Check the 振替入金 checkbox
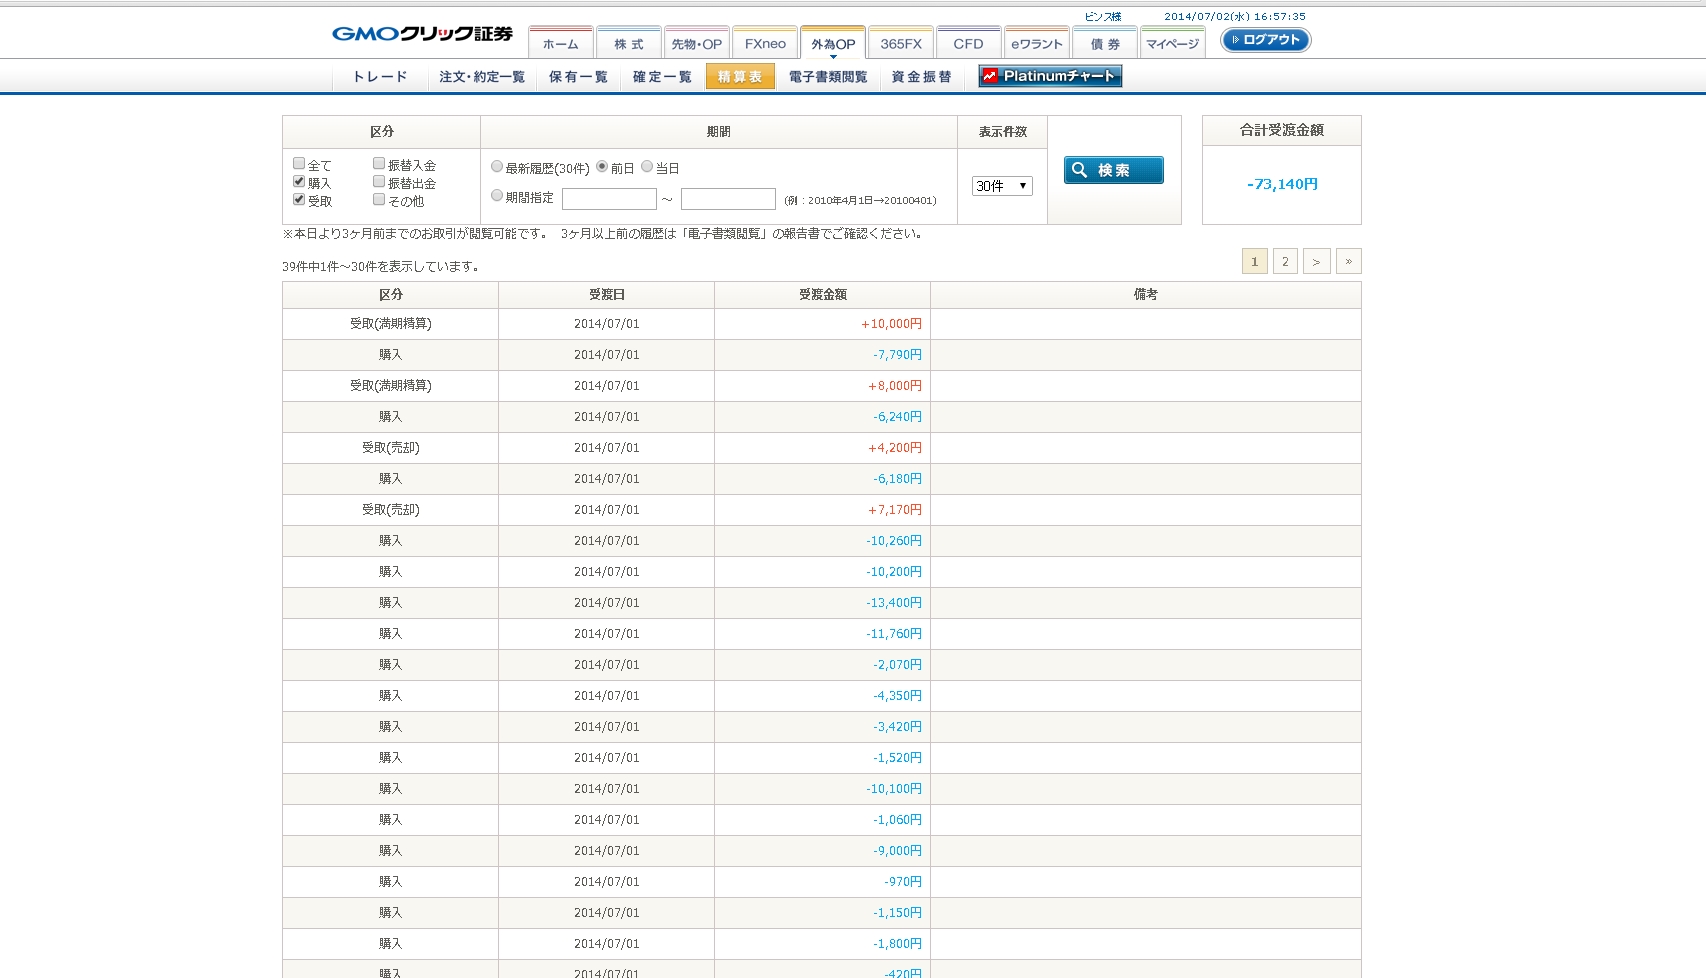This screenshot has width=1706, height=978. pos(379,164)
